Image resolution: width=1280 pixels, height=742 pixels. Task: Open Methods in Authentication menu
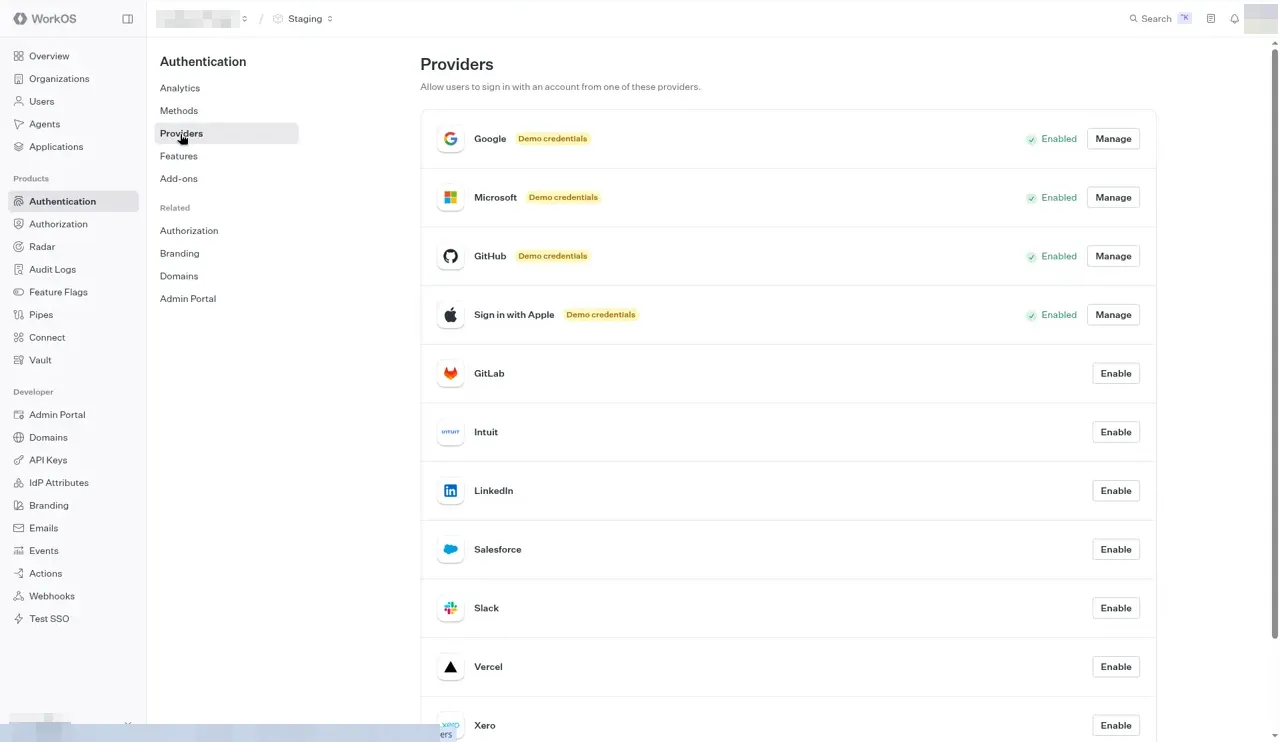coord(179,111)
